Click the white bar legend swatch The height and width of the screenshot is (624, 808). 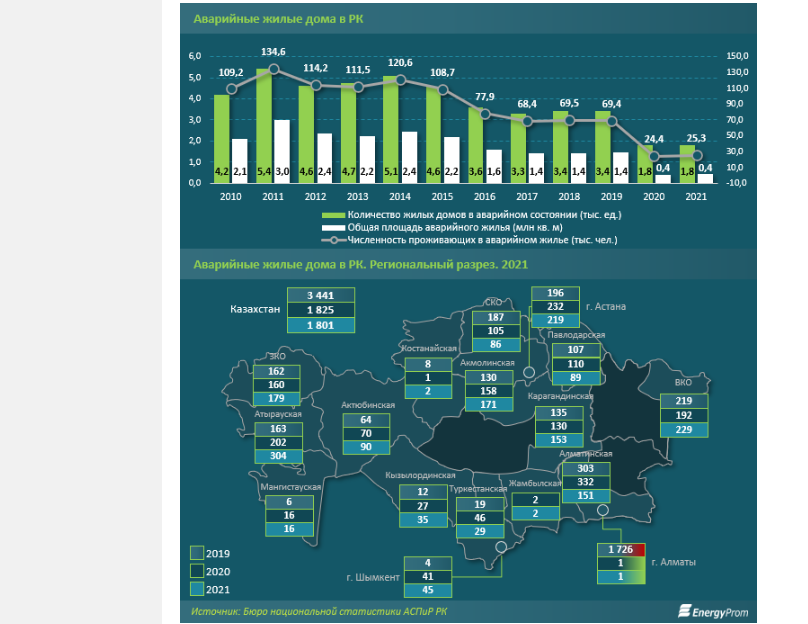(x=333, y=228)
